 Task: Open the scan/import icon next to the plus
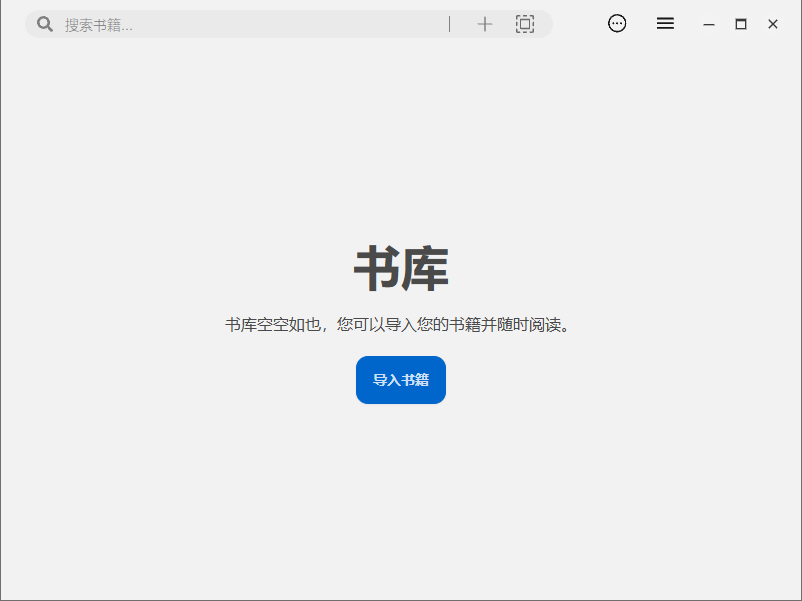[525, 23]
